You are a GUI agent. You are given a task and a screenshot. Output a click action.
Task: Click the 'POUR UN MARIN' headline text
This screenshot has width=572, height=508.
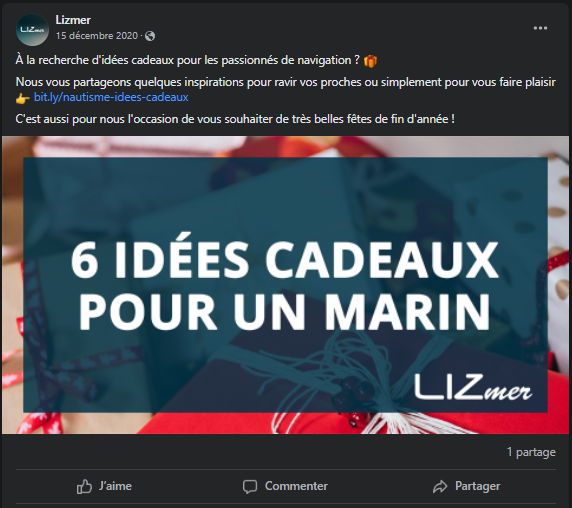click(x=285, y=312)
